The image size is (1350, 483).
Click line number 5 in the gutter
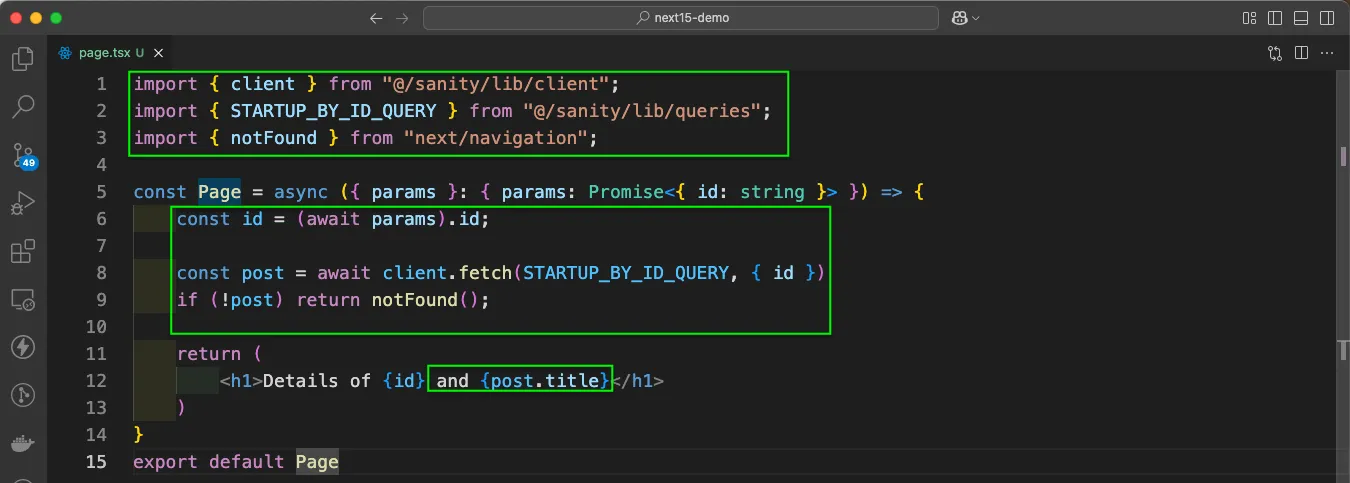(x=101, y=192)
